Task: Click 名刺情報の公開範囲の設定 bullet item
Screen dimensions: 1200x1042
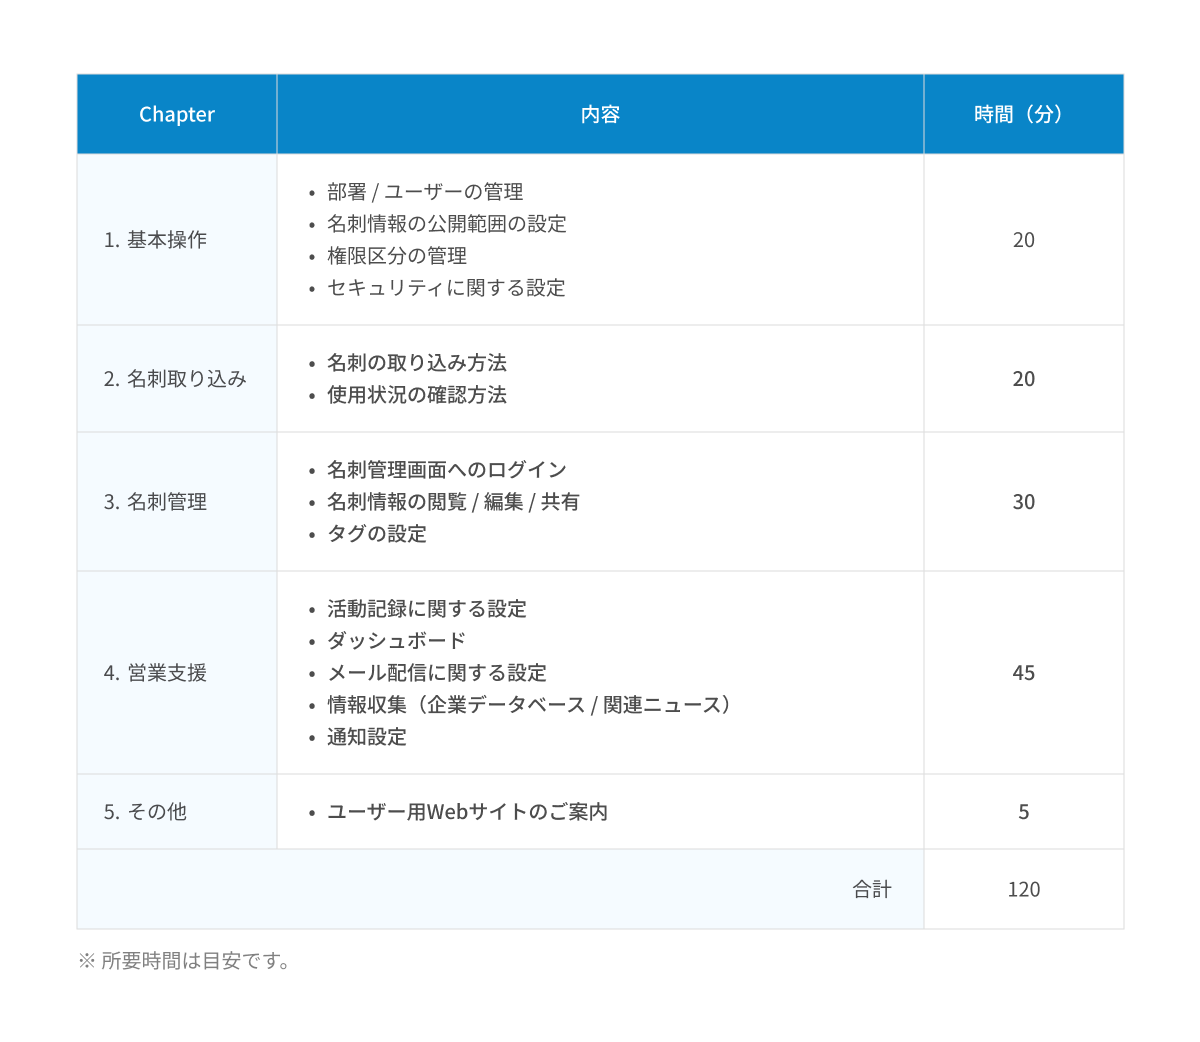Action: pyautogui.click(x=446, y=224)
